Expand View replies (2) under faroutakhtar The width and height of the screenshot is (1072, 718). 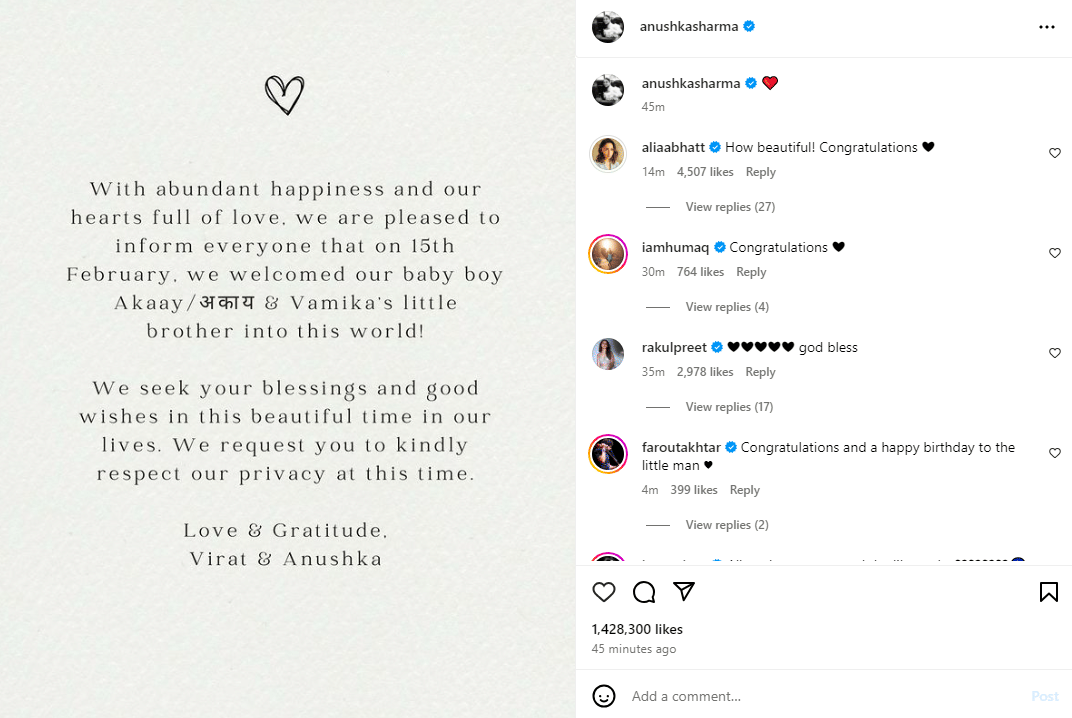(x=727, y=525)
